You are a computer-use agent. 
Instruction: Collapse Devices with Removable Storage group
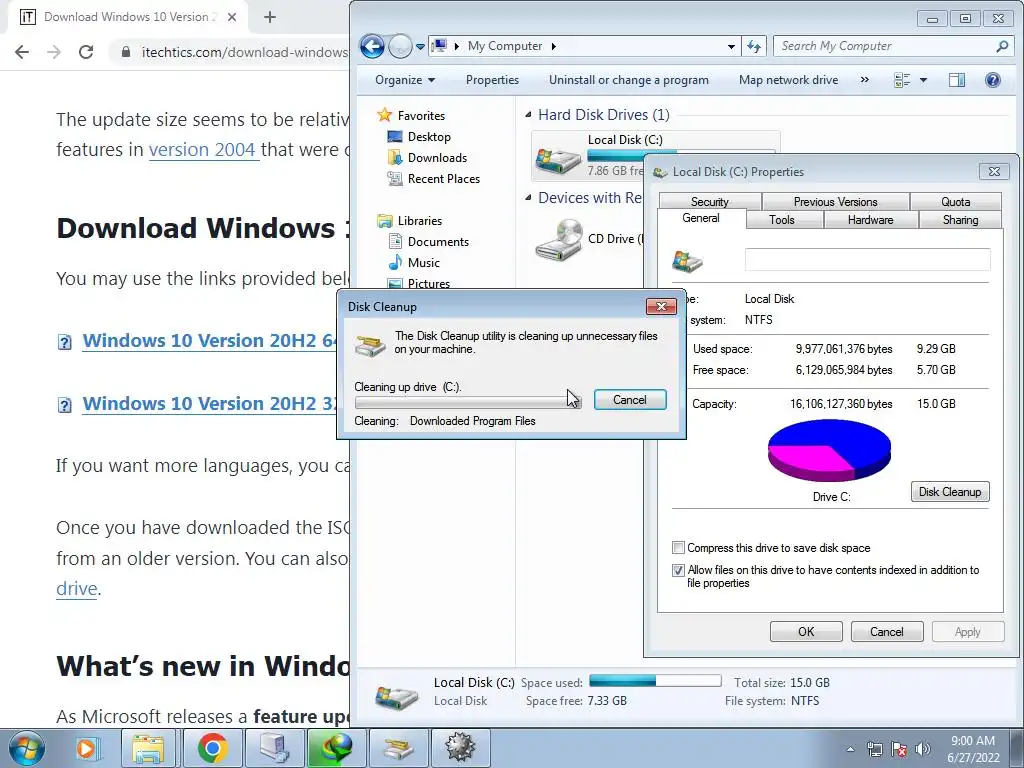pos(528,197)
